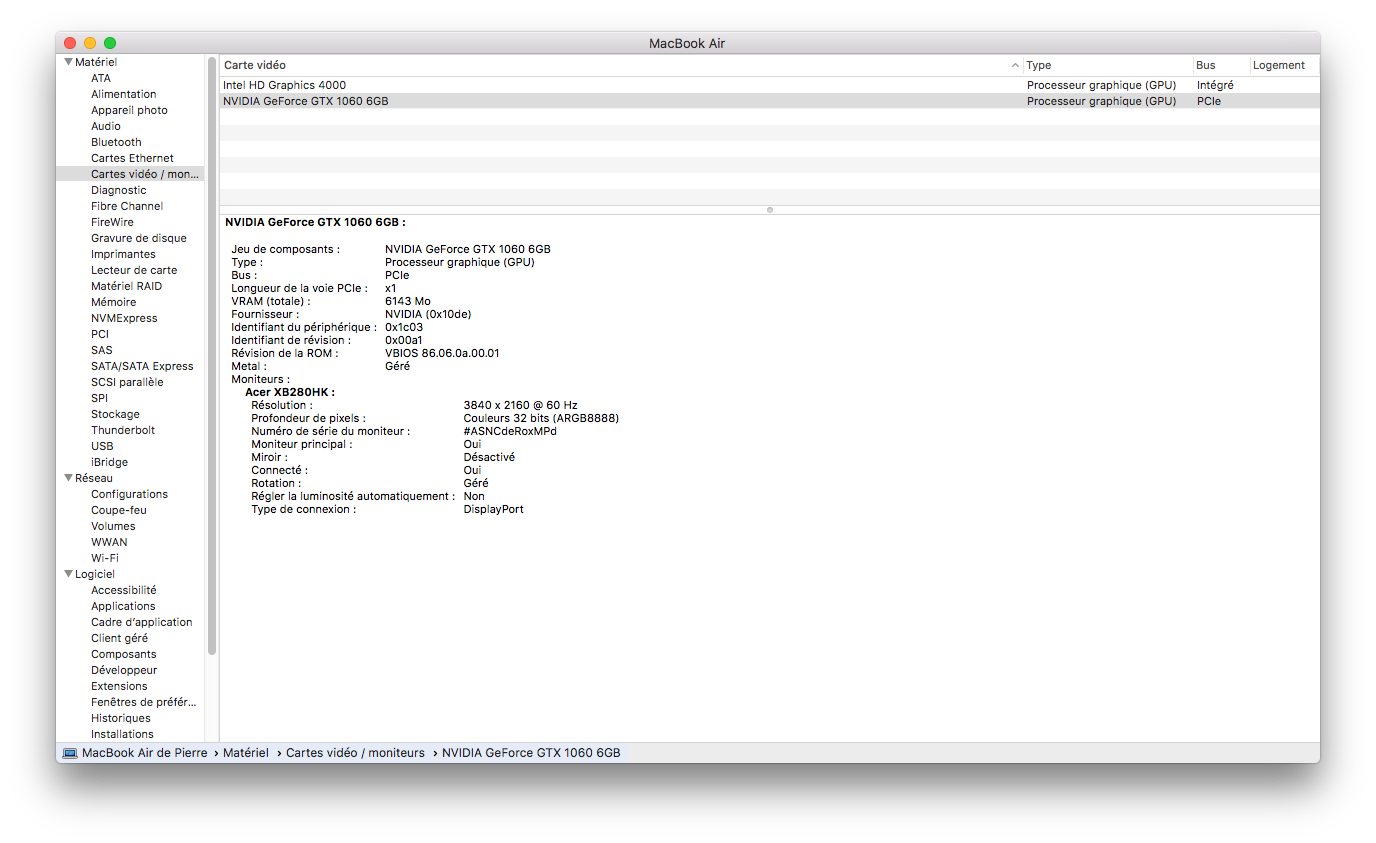Viewport: 1376px width, 843px height.
Task: Open ATA in the sidebar
Action: tap(101, 78)
